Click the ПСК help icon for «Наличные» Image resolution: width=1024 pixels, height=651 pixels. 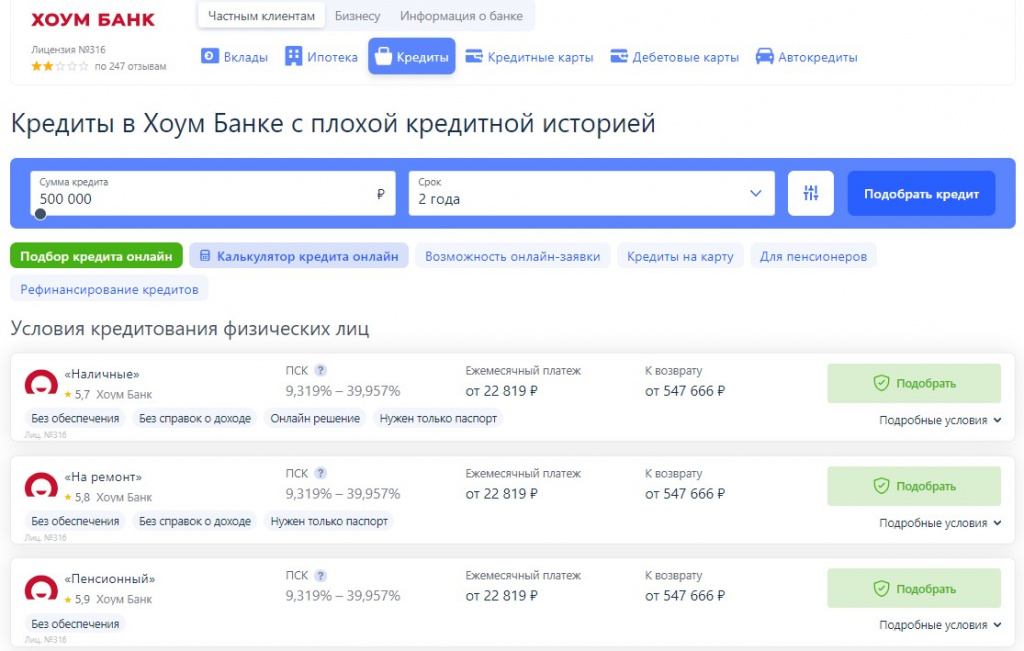pyautogui.click(x=320, y=370)
